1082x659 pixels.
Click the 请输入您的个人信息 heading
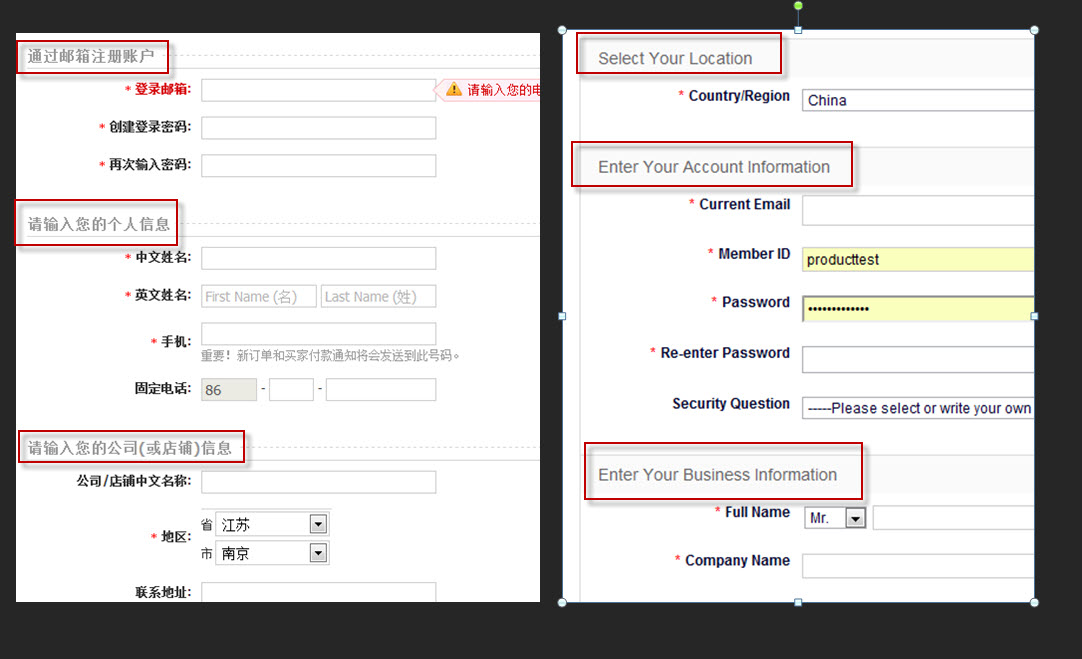[98, 224]
